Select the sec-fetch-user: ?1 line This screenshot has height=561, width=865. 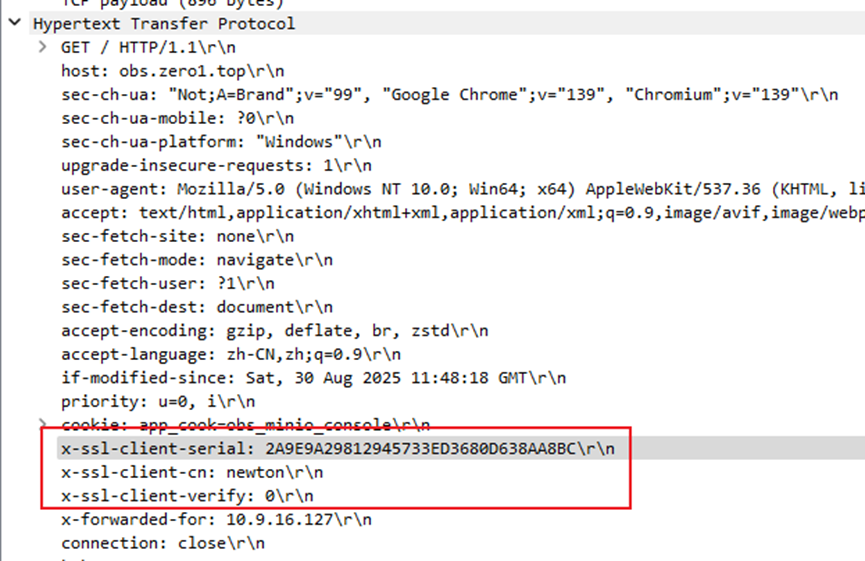click(168, 284)
